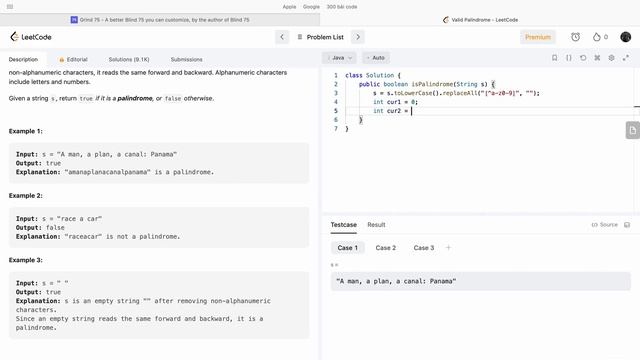Open the notes side panel icon
Viewport: 640px width, 360px height.
633,130
